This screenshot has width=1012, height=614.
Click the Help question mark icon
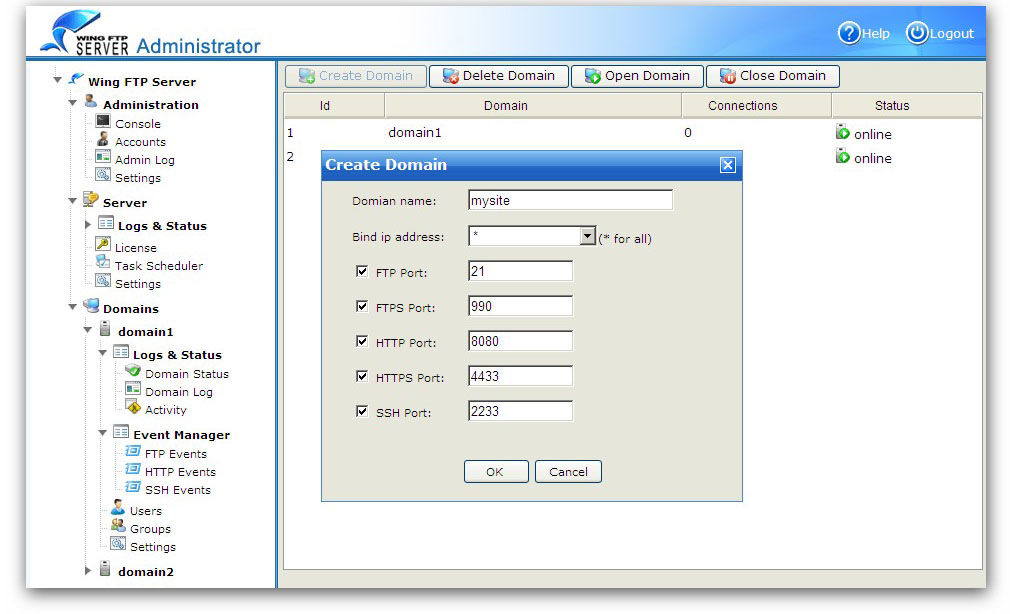(849, 33)
